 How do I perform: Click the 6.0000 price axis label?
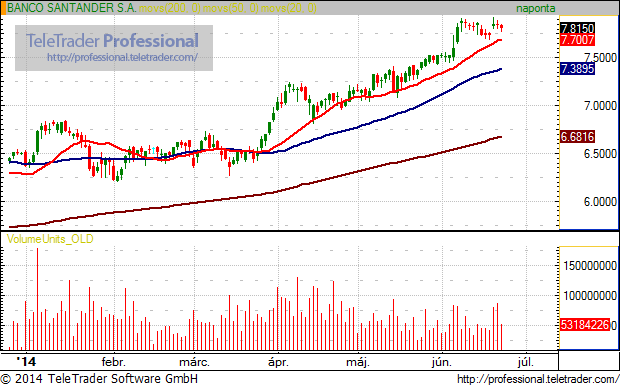[600, 202]
